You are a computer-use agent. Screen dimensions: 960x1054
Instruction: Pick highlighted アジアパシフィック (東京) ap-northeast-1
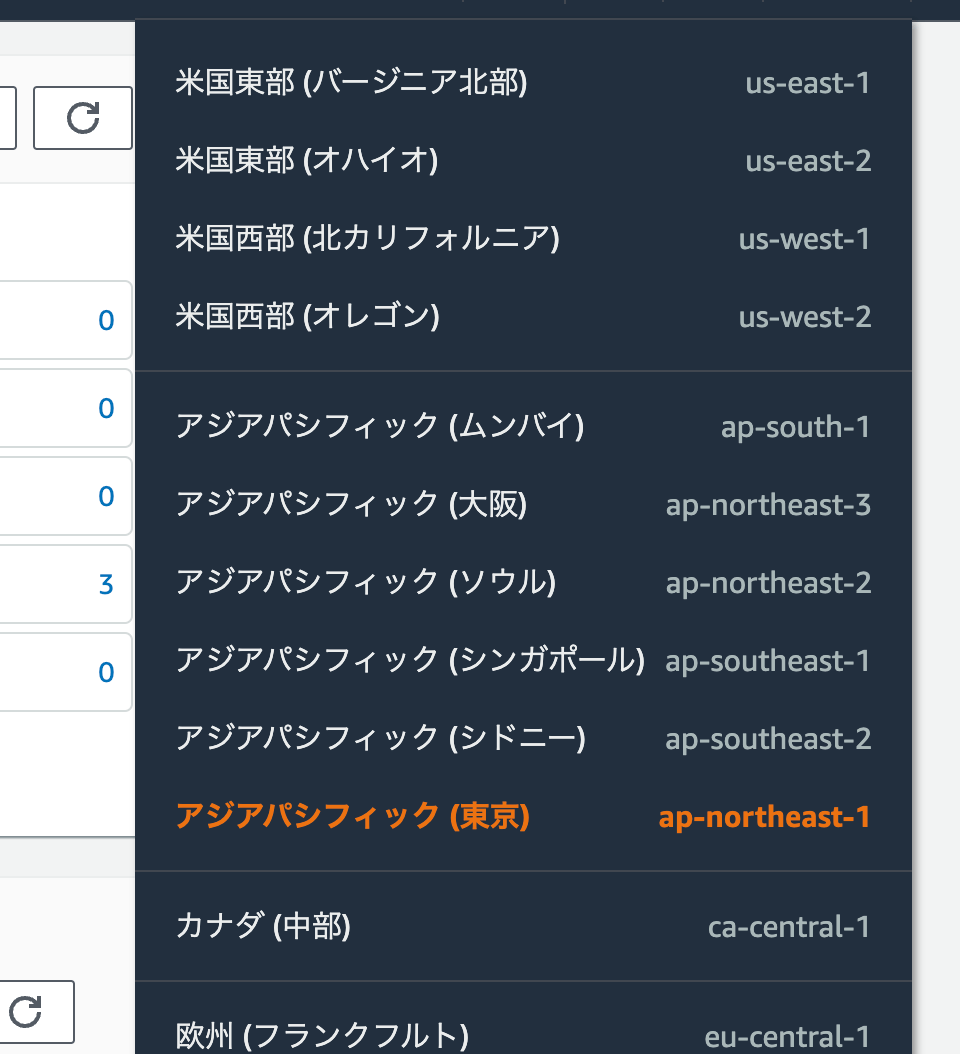523,817
